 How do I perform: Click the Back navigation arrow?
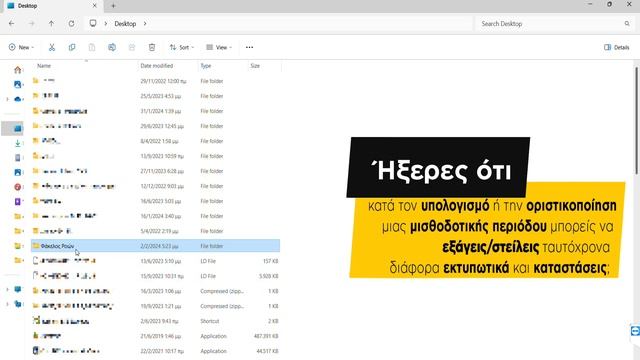[x=11, y=24]
